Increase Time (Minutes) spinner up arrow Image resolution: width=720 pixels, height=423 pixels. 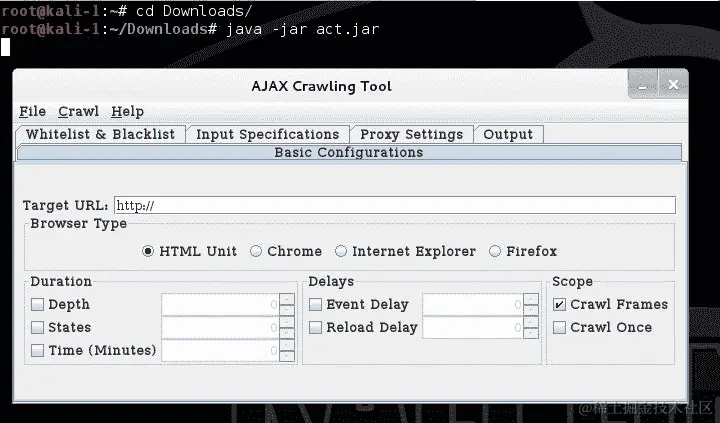coord(287,345)
